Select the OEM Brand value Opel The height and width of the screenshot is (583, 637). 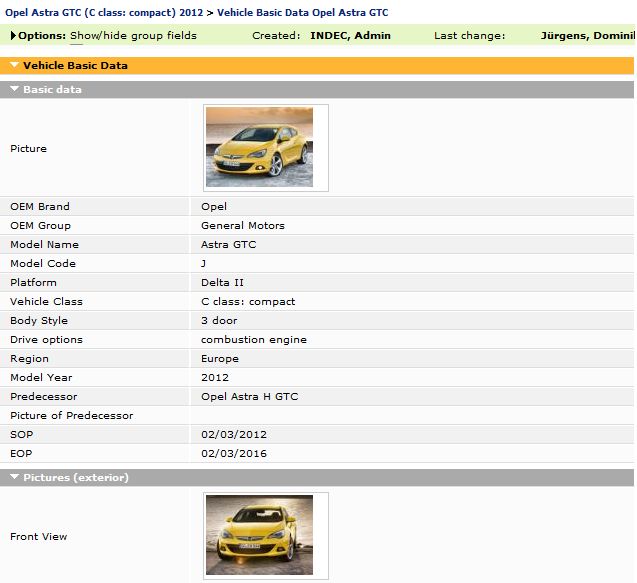[x=214, y=207]
